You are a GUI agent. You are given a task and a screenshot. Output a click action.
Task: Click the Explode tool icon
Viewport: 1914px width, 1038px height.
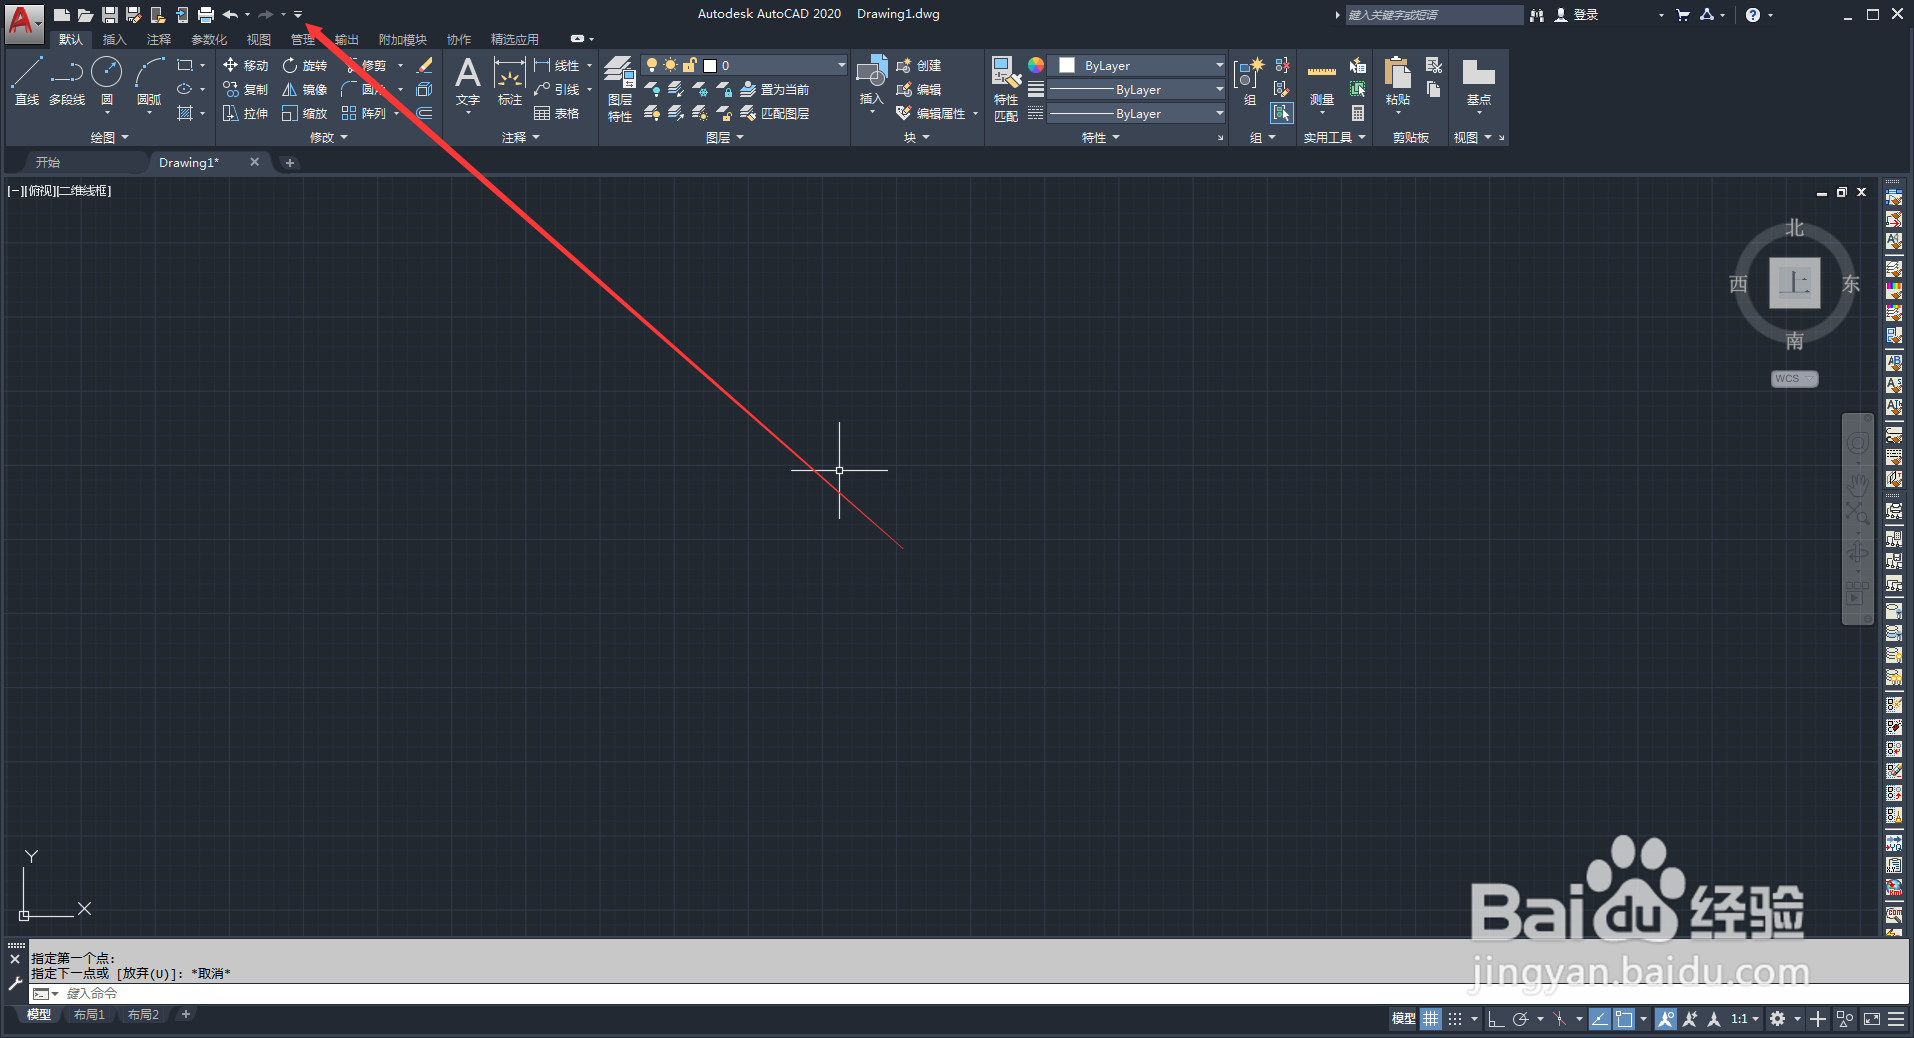coord(424,89)
